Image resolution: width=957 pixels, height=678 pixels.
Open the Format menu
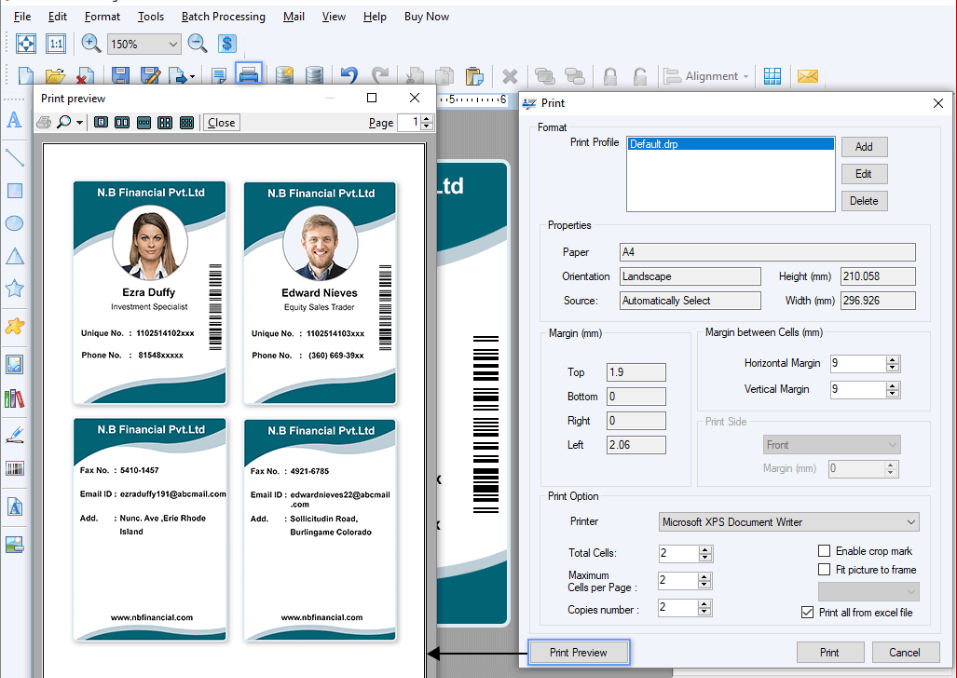[102, 17]
